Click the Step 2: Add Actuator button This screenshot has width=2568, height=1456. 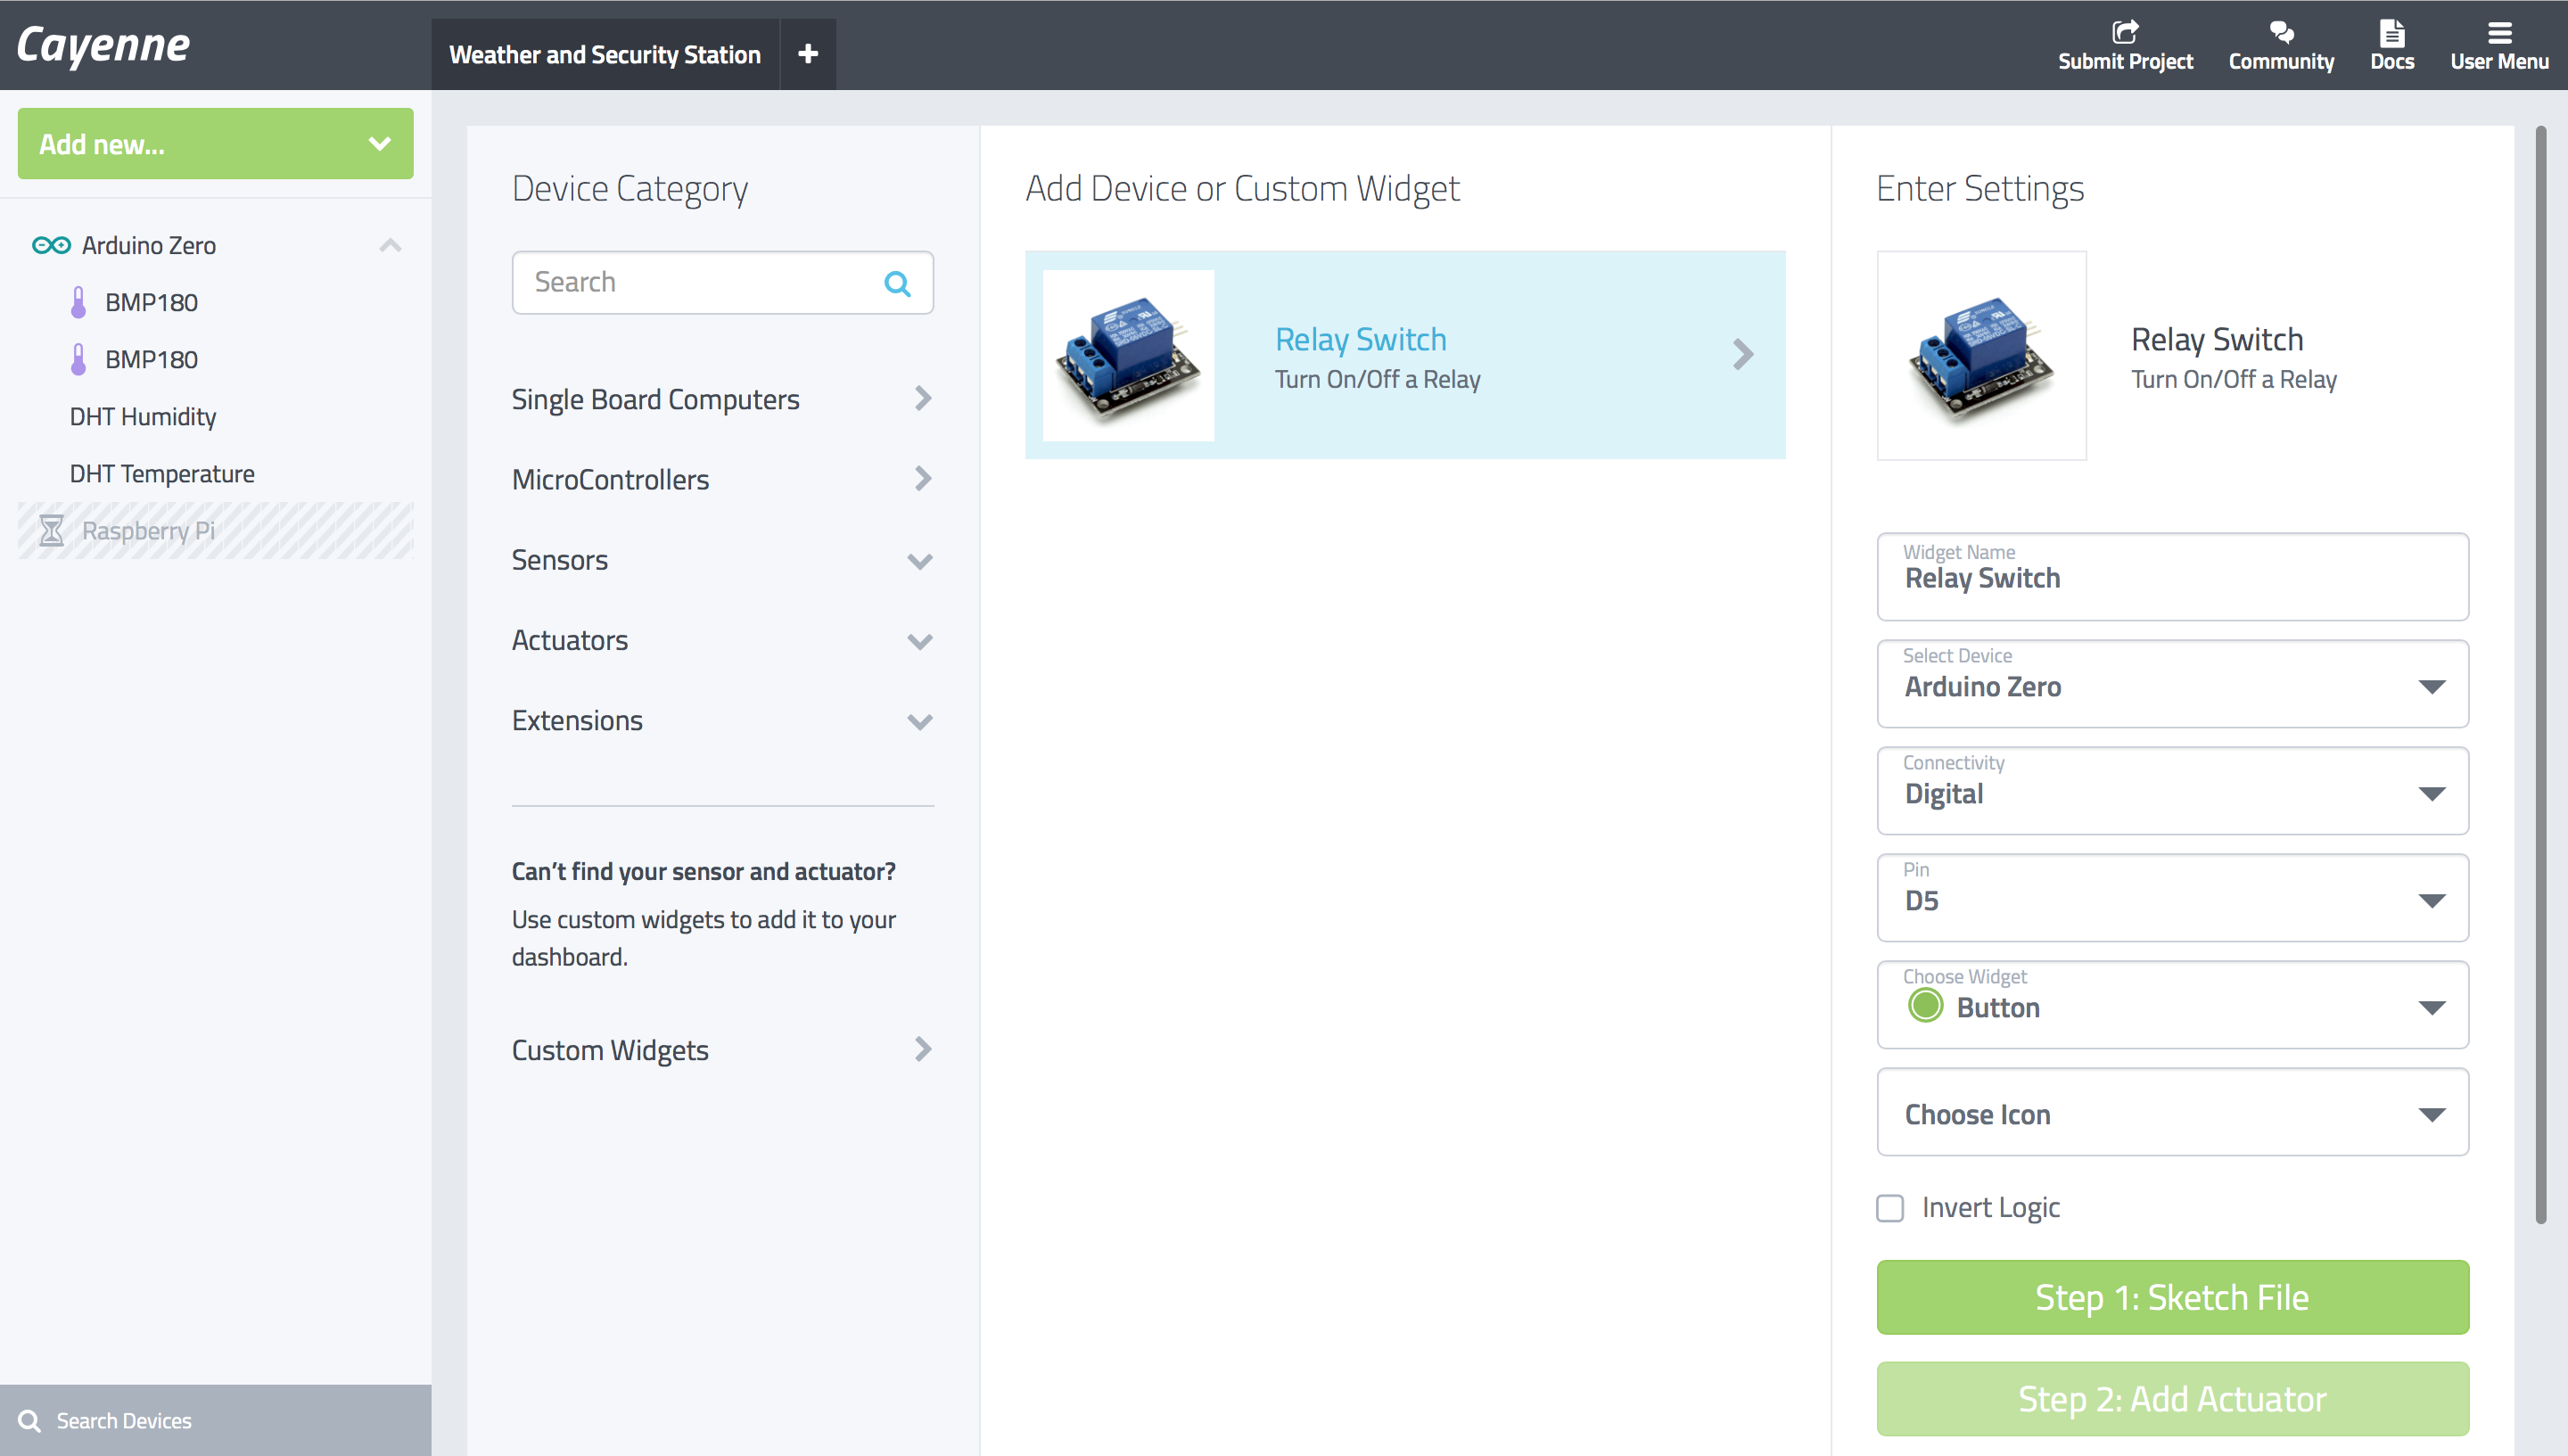tap(2172, 1398)
